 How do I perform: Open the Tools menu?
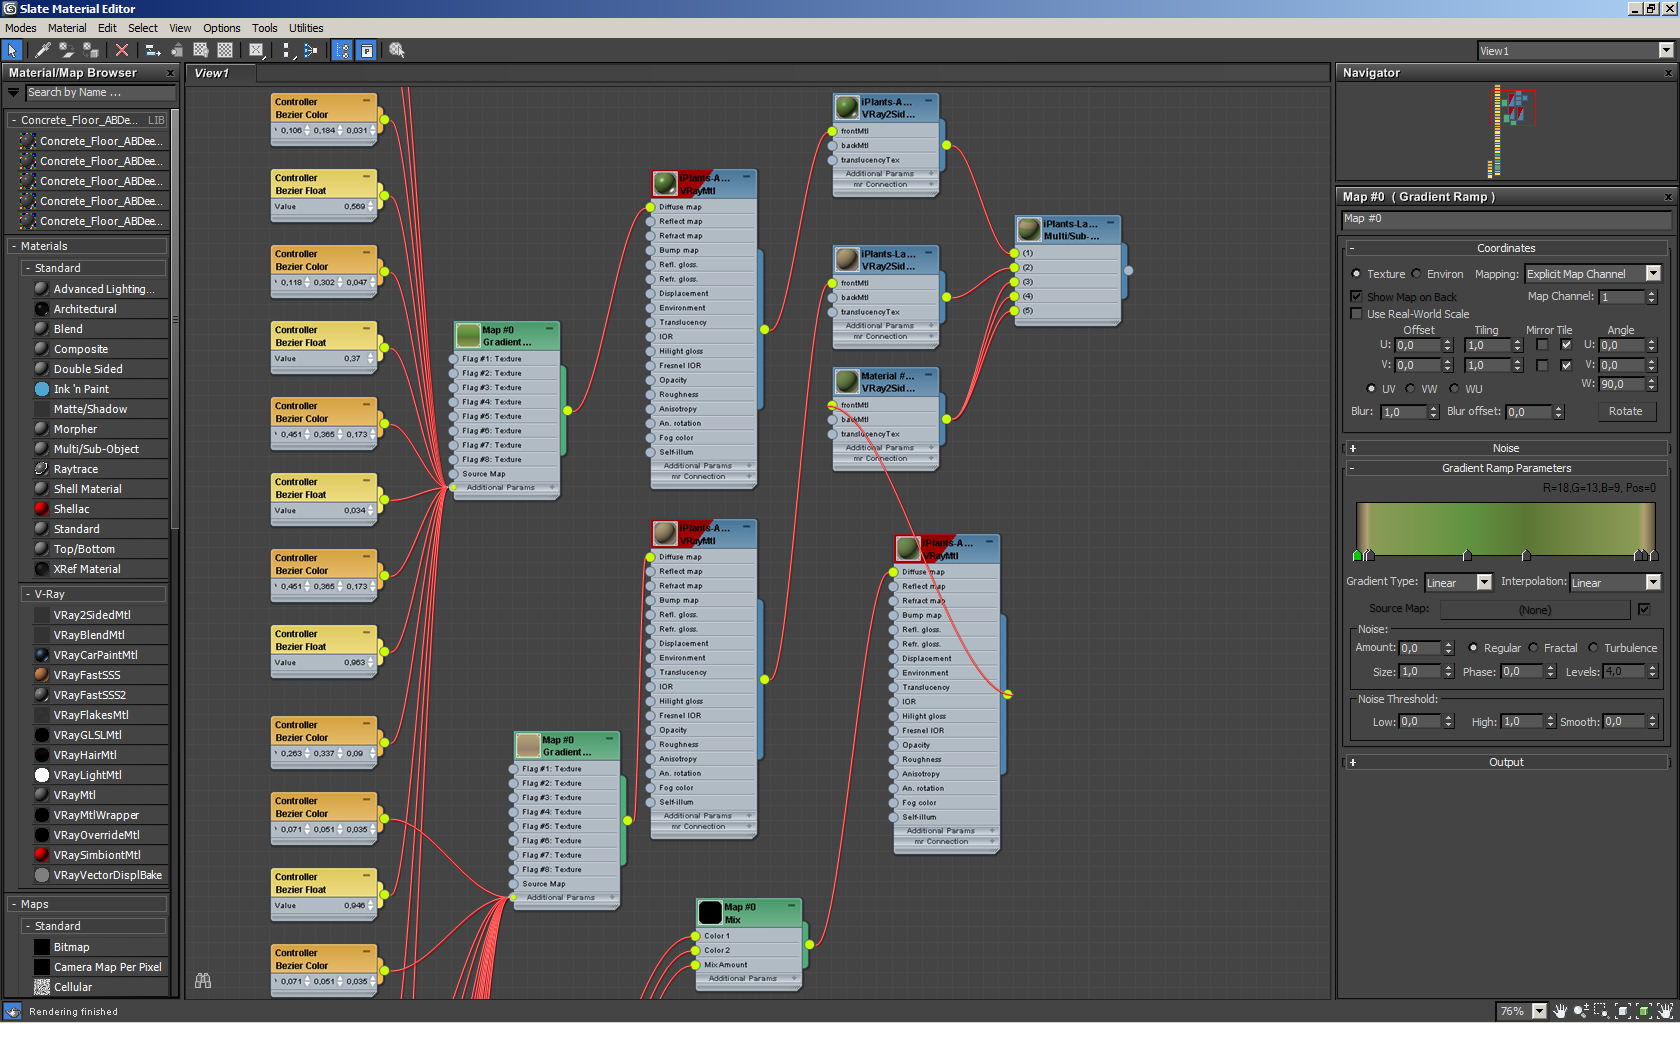click(265, 28)
